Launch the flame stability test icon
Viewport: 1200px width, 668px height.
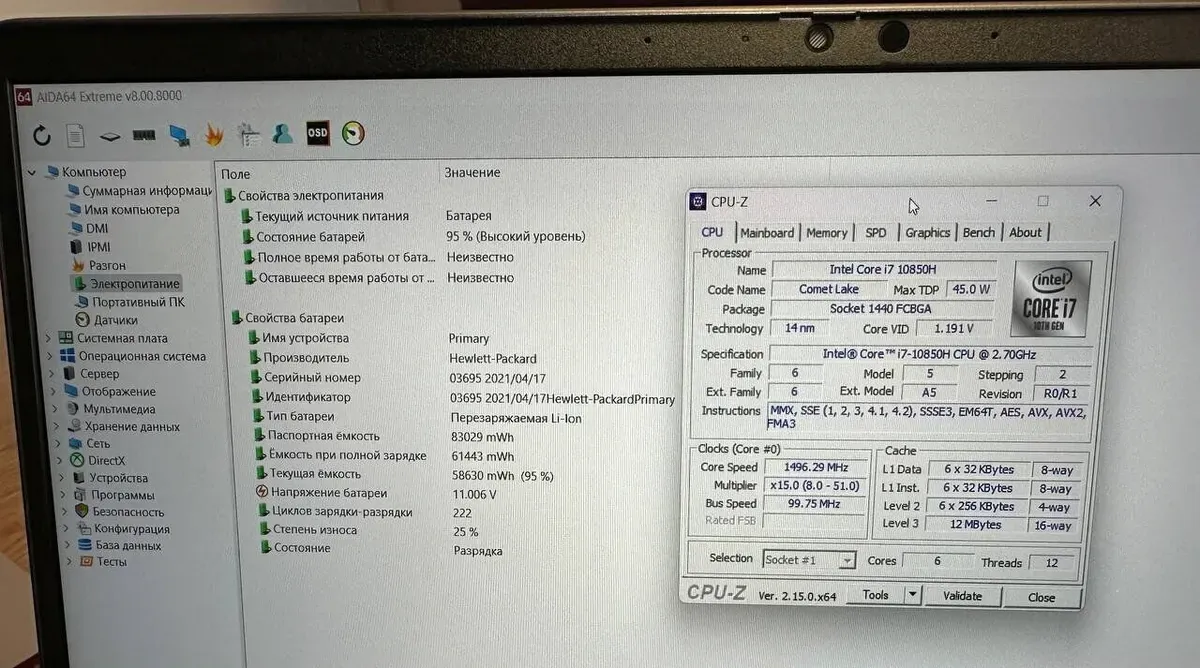click(x=213, y=134)
